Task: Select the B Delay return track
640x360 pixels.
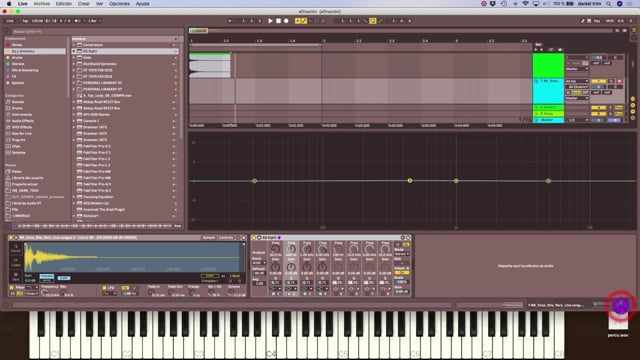Action: tap(548, 114)
